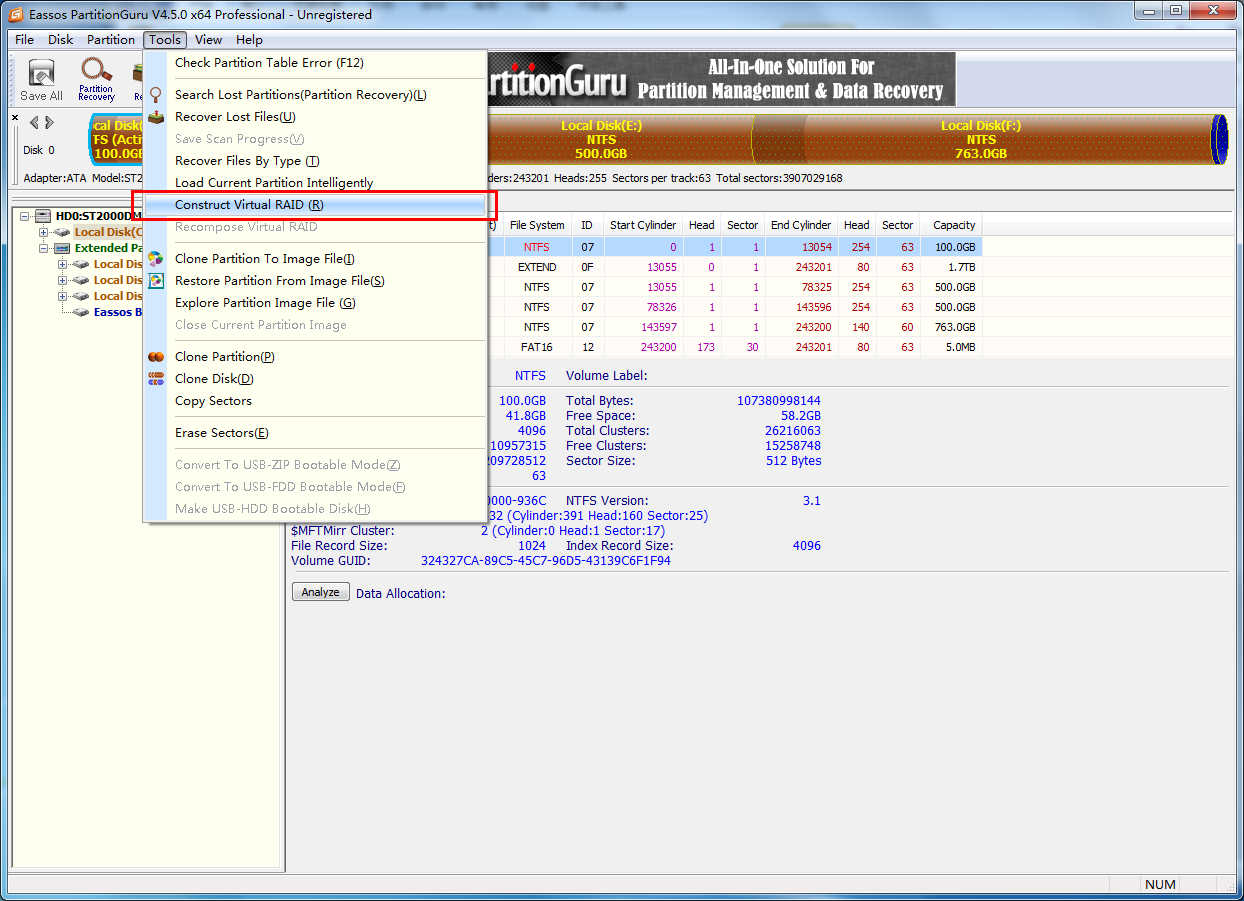Click the Save All toolbar icon
This screenshot has height=901, width=1244.
pos(41,79)
